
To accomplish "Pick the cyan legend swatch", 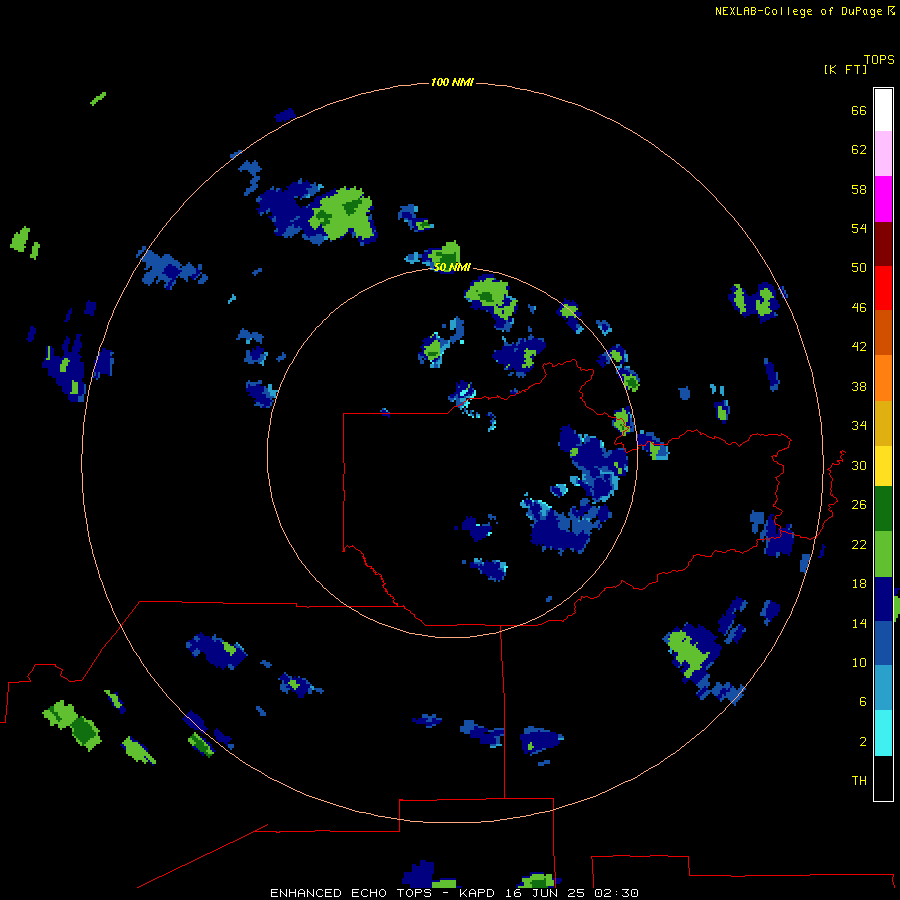I will [883, 733].
